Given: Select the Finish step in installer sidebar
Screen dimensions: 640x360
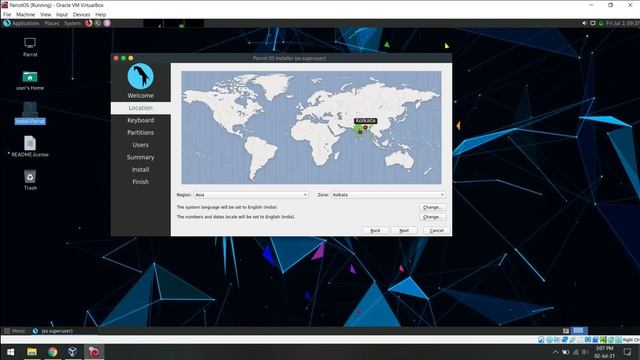Looking at the screenshot, I should point(140,182).
